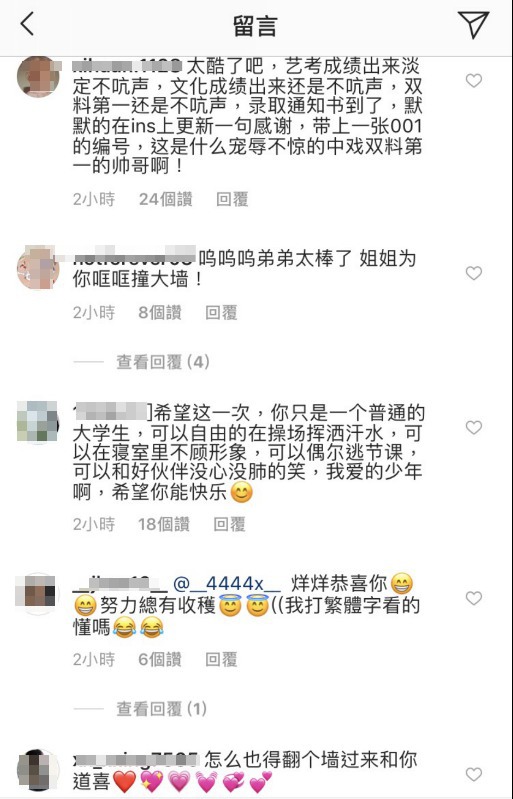Screen dimensions: 513x799
Task: Expand 查看回覆 (4) replies
Action: (163, 362)
